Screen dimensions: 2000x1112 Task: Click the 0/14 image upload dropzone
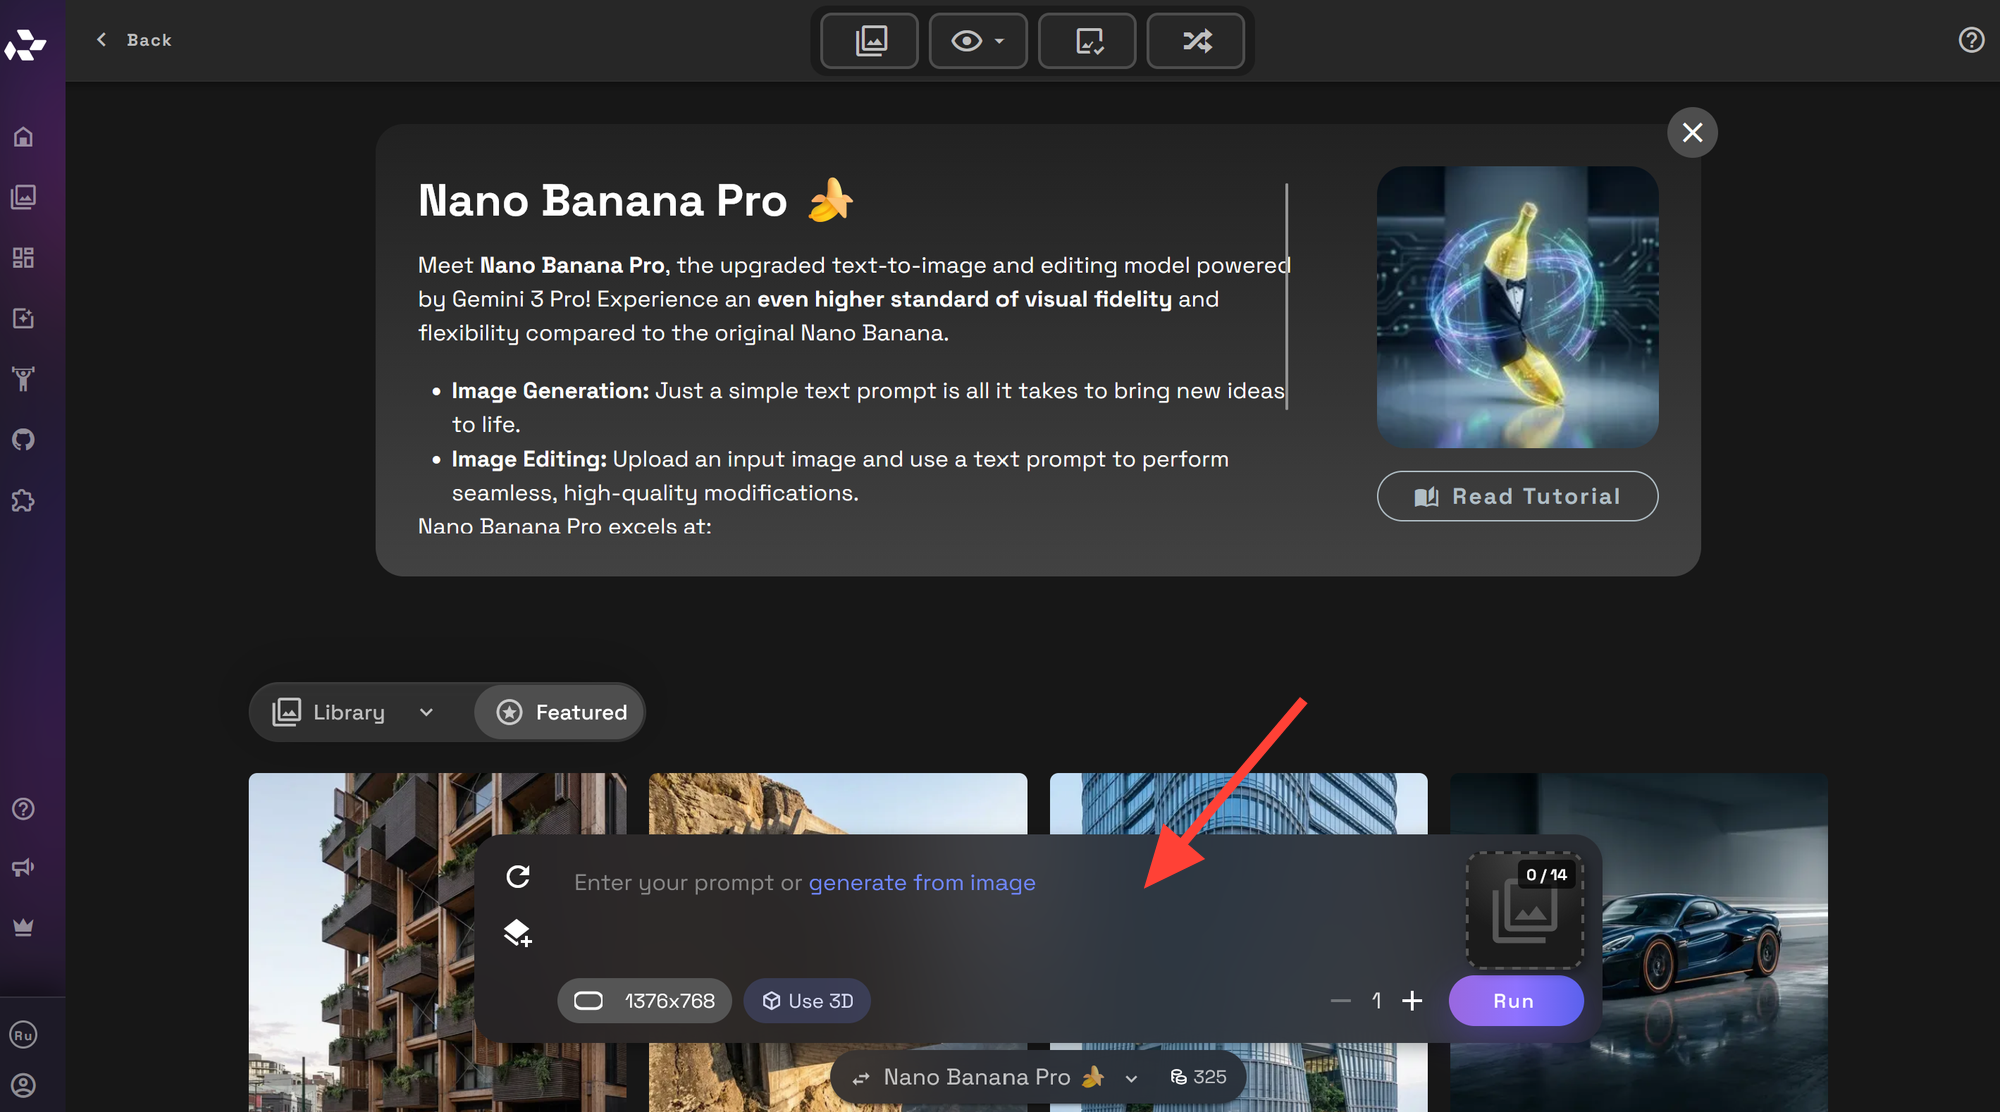1524,910
